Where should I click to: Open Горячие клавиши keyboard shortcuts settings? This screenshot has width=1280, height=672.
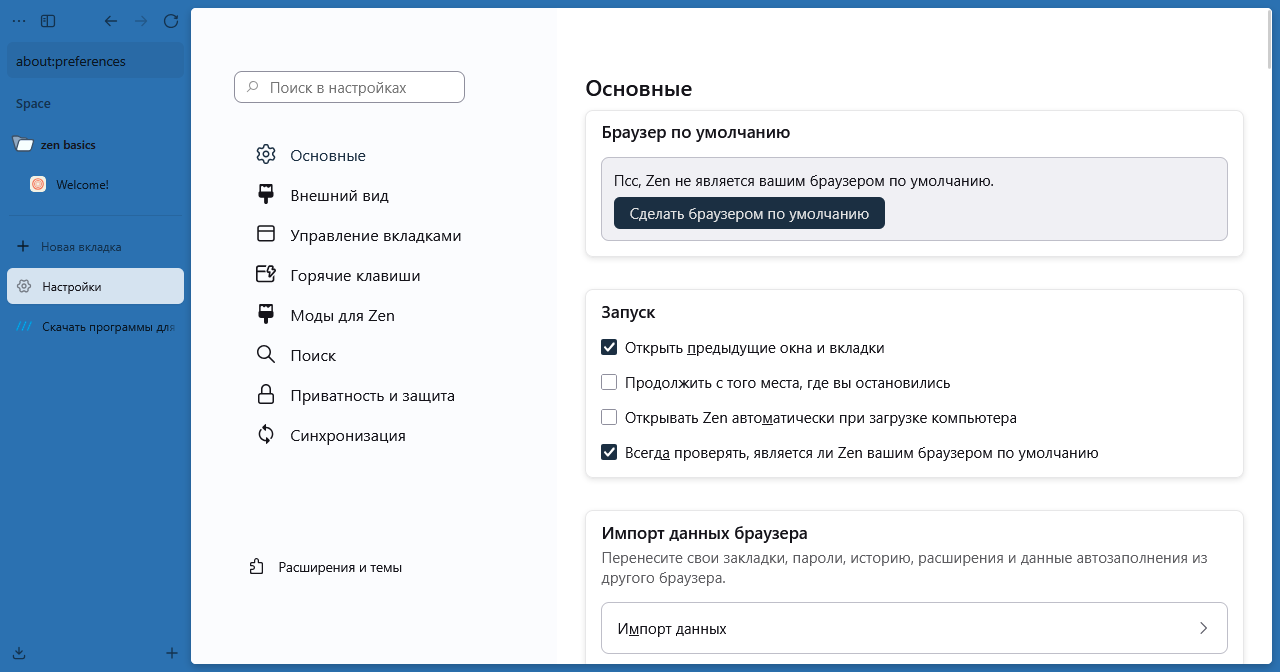(266, 275)
